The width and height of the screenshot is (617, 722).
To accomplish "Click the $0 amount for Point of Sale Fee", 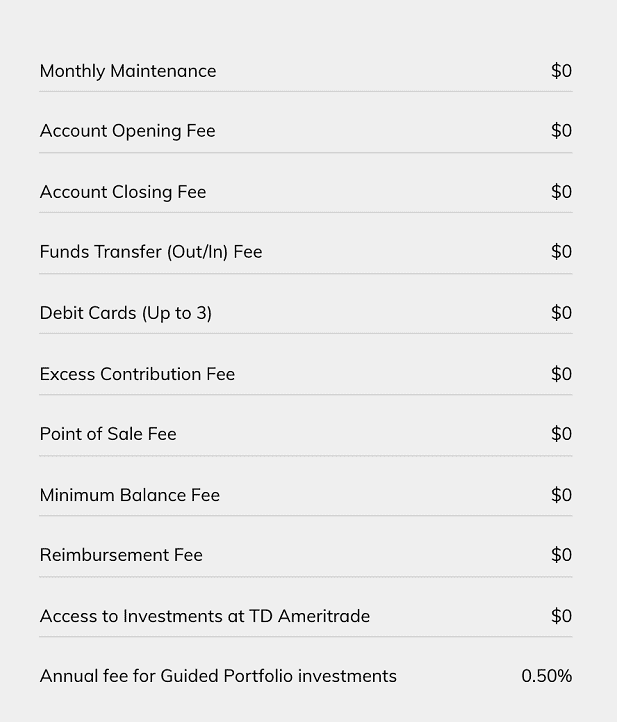I will coord(561,434).
